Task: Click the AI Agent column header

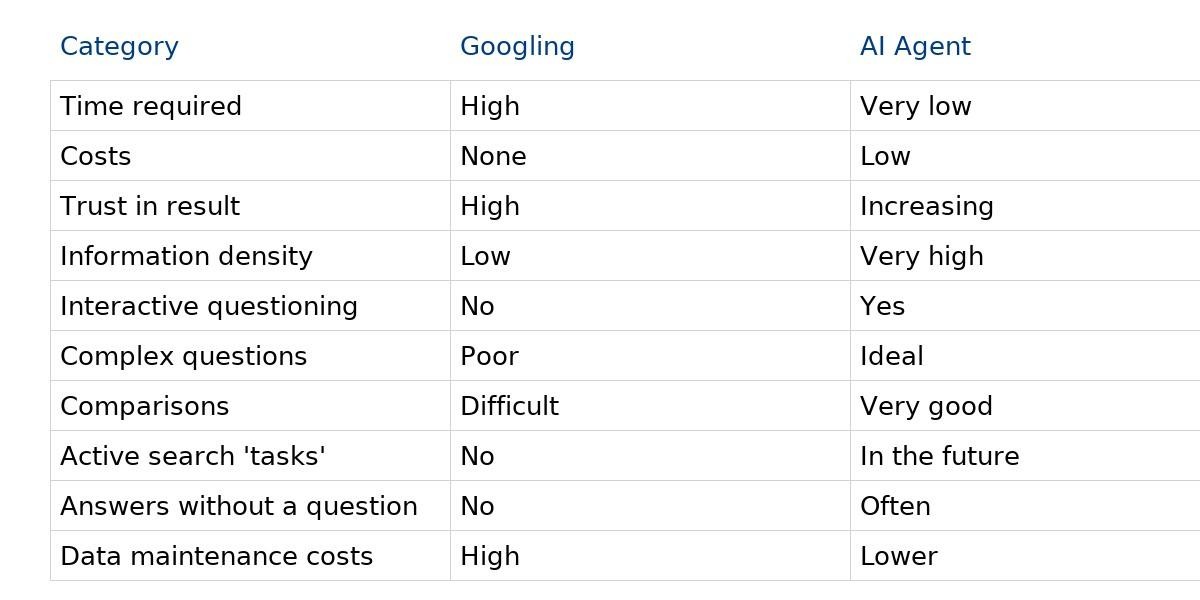Action: click(915, 46)
